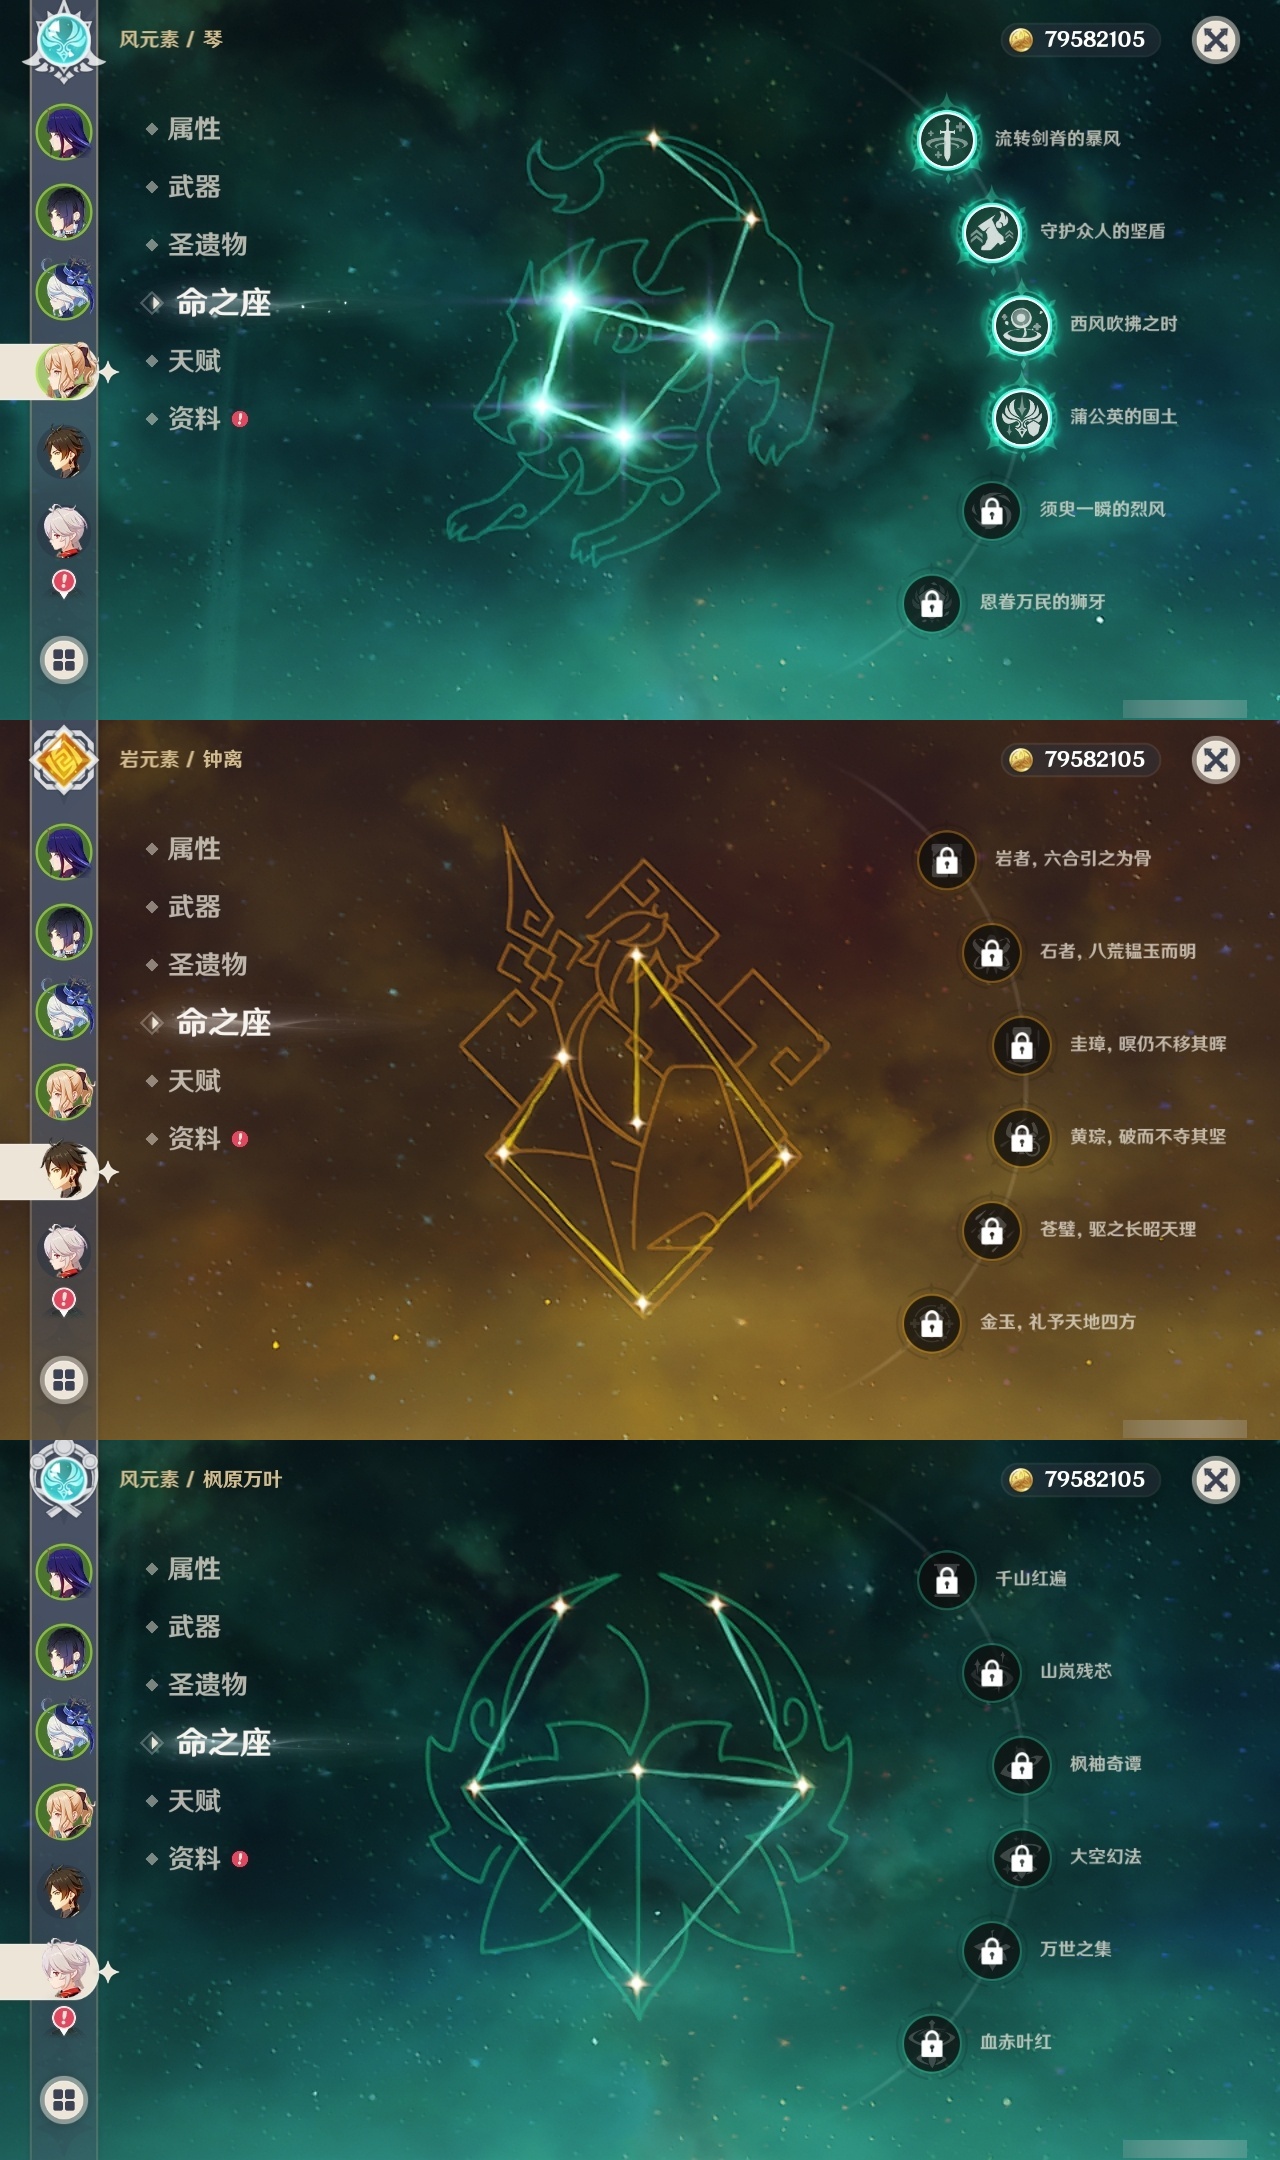Open 资料 tab in Jean's menu

click(x=194, y=419)
